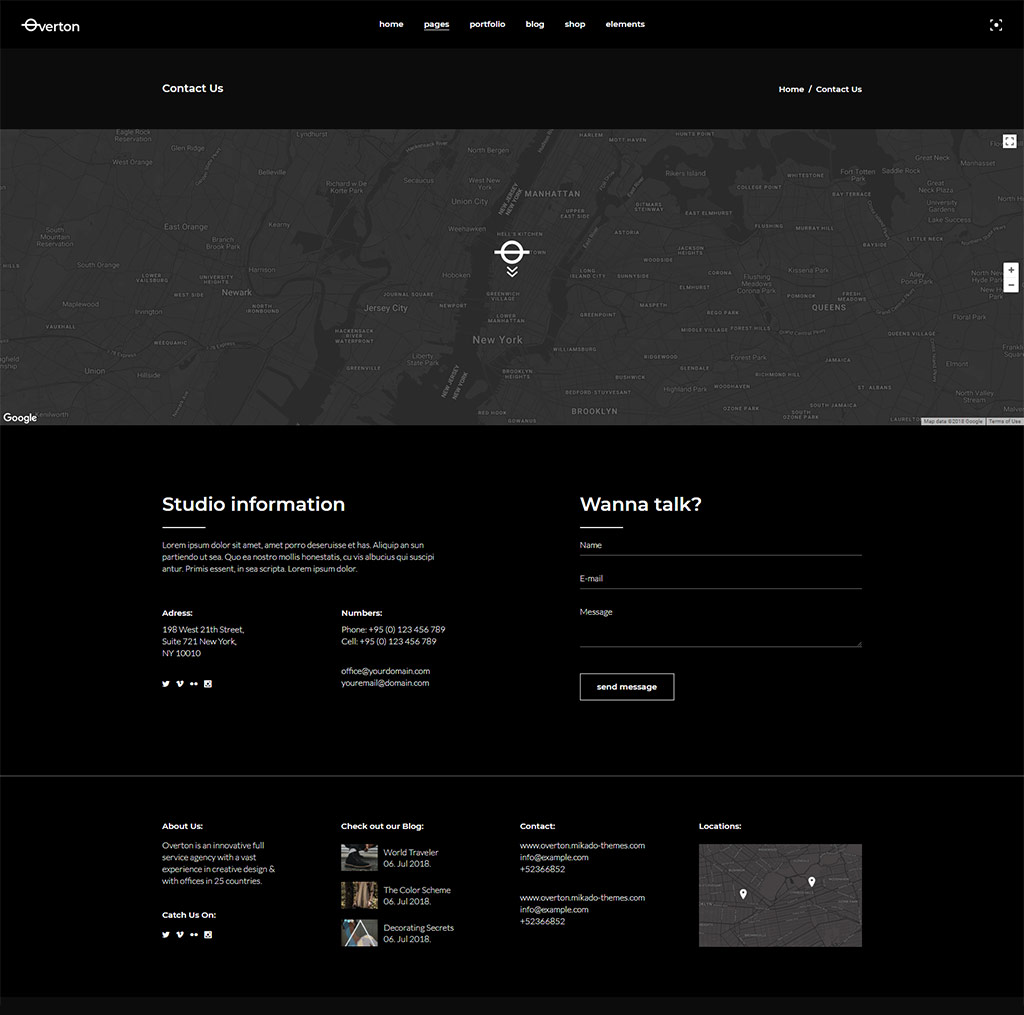Image resolution: width=1024 pixels, height=1015 pixels.
Task: Open Instagram icon under Catch Us On
Action: coord(208,935)
